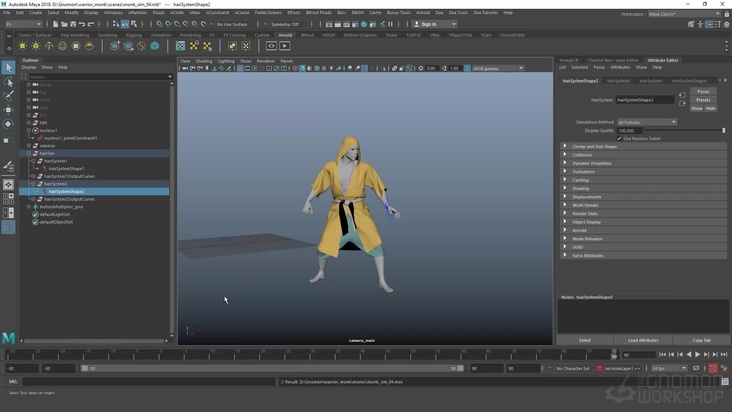
Task: Switch to the Channel Box / Layer Editor tab
Action: click(x=612, y=60)
